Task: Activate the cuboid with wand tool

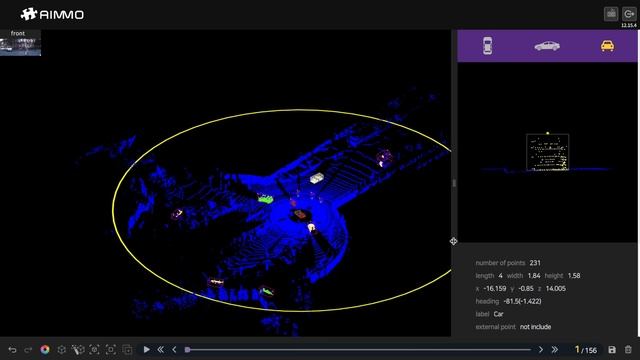Action: tap(78, 350)
